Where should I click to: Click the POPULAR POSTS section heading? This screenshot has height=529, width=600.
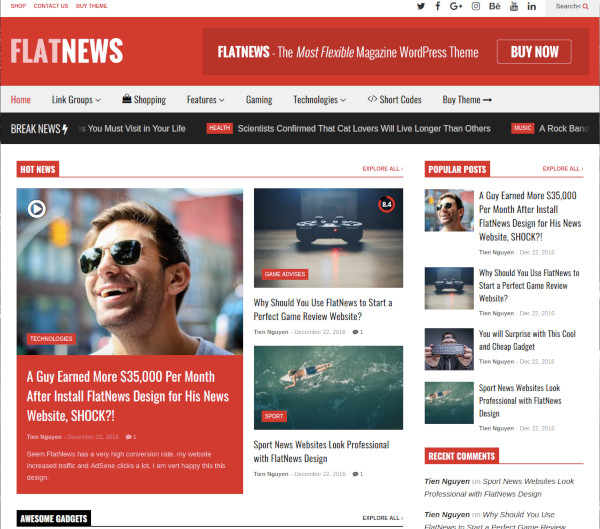coord(457,169)
